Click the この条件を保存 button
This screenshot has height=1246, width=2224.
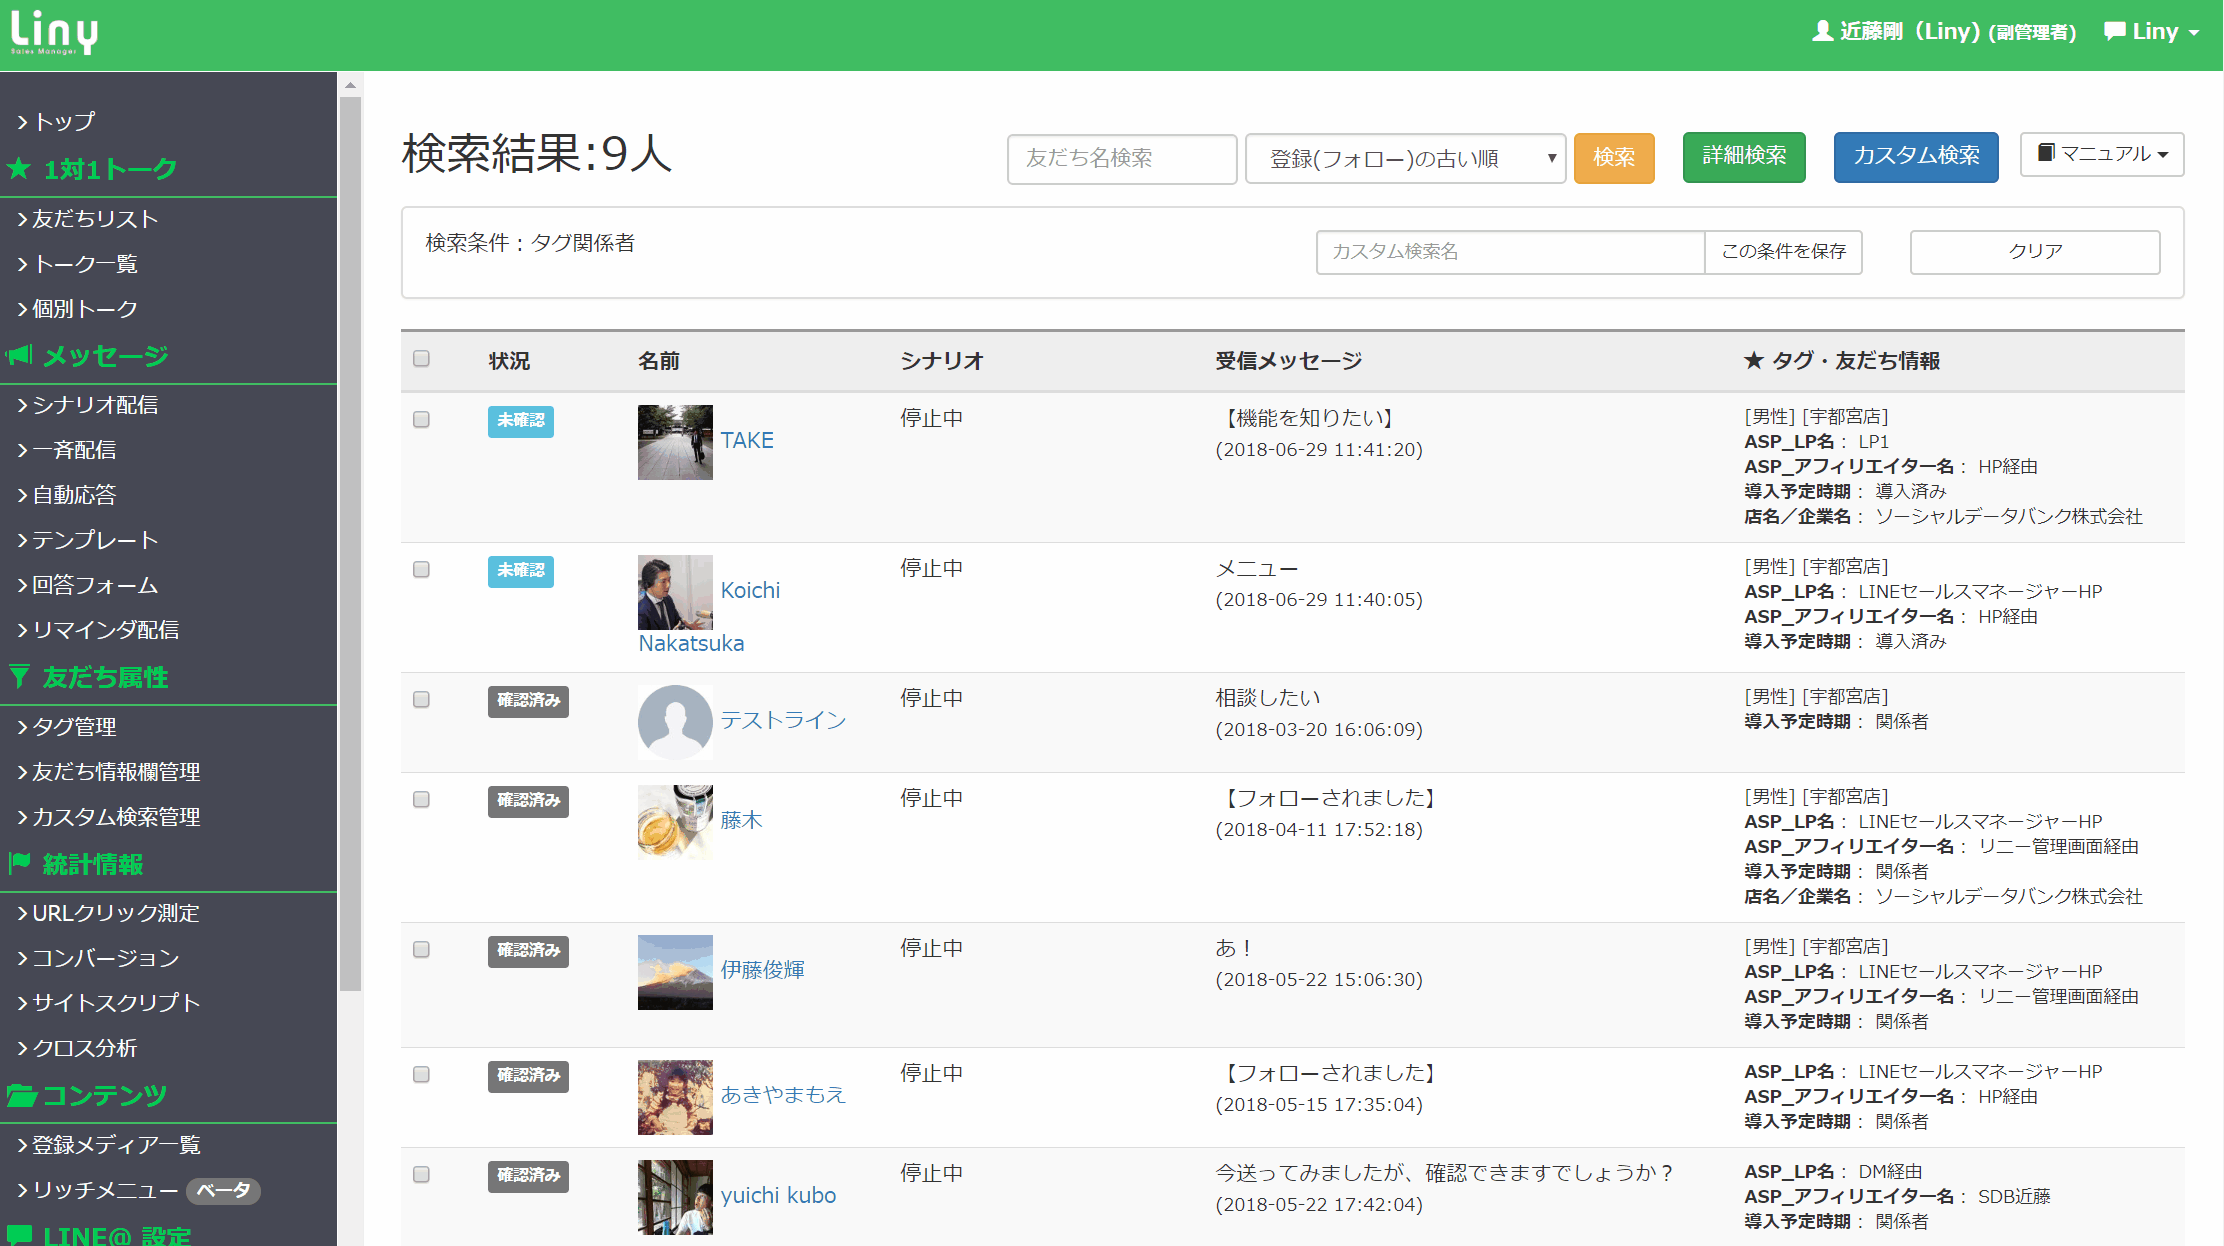(1783, 251)
